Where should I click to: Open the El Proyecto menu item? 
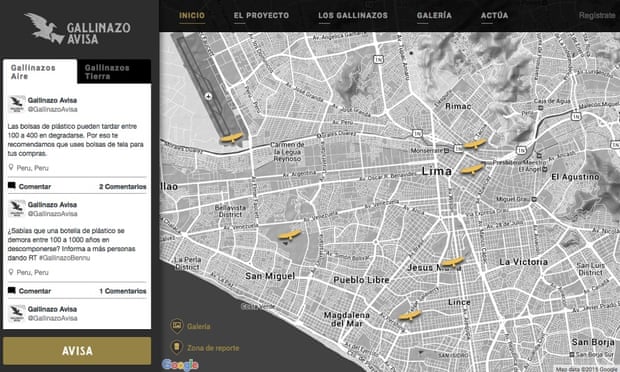coord(261,15)
